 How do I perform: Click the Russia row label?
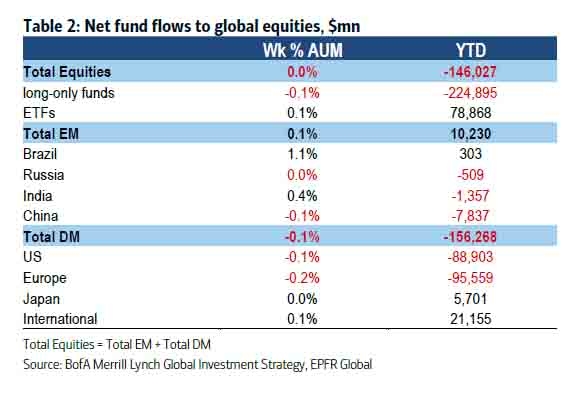[44, 175]
